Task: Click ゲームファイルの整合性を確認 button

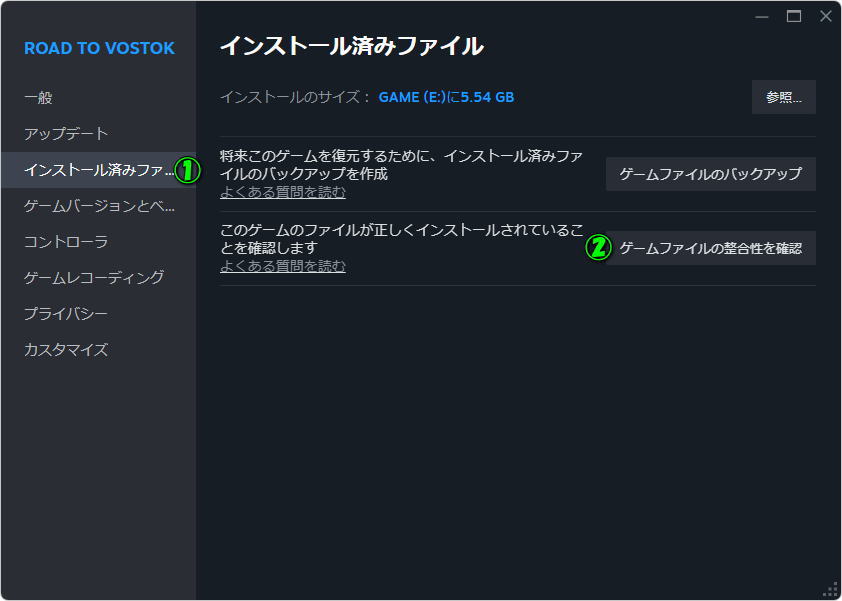Action: click(710, 248)
